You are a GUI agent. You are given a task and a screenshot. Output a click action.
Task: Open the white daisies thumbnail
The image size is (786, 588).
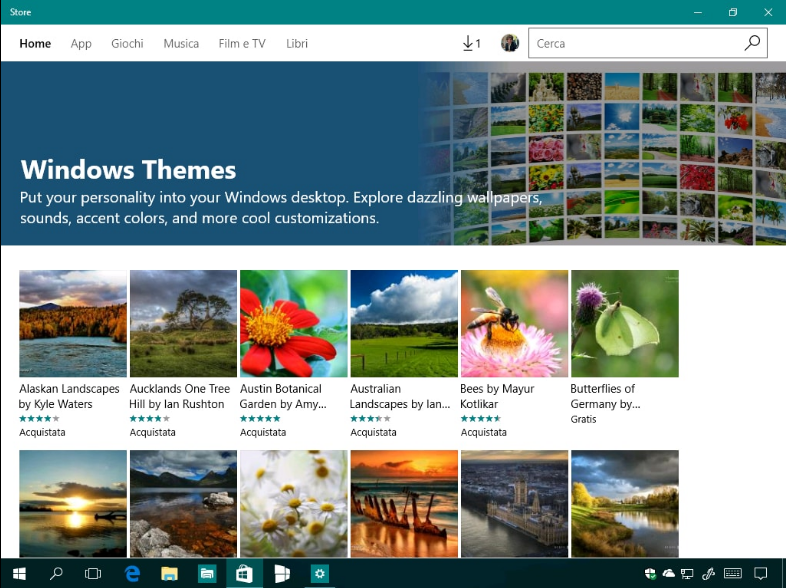coord(294,503)
